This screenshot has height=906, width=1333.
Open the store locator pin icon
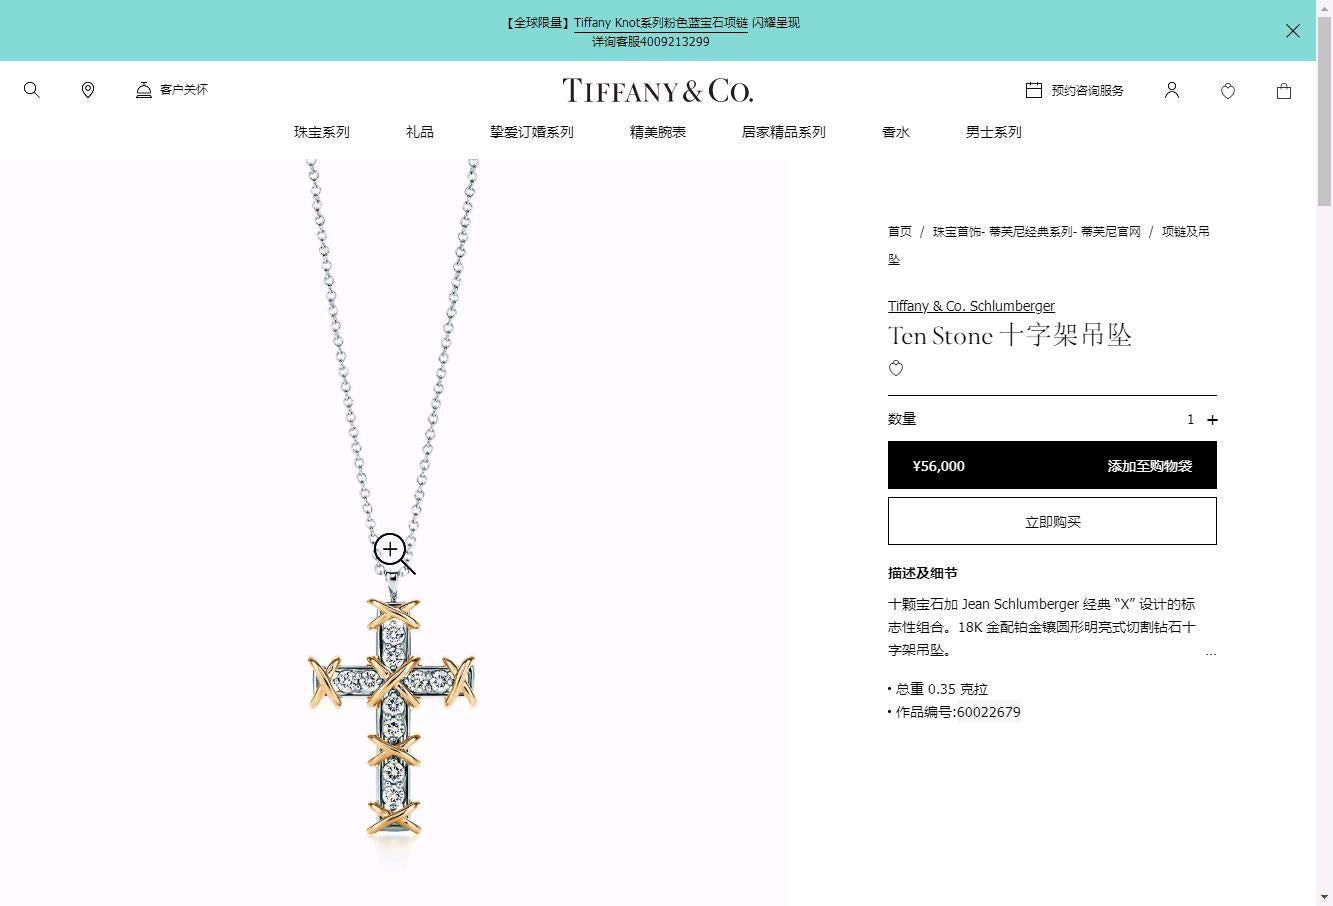tap(88, 90)
